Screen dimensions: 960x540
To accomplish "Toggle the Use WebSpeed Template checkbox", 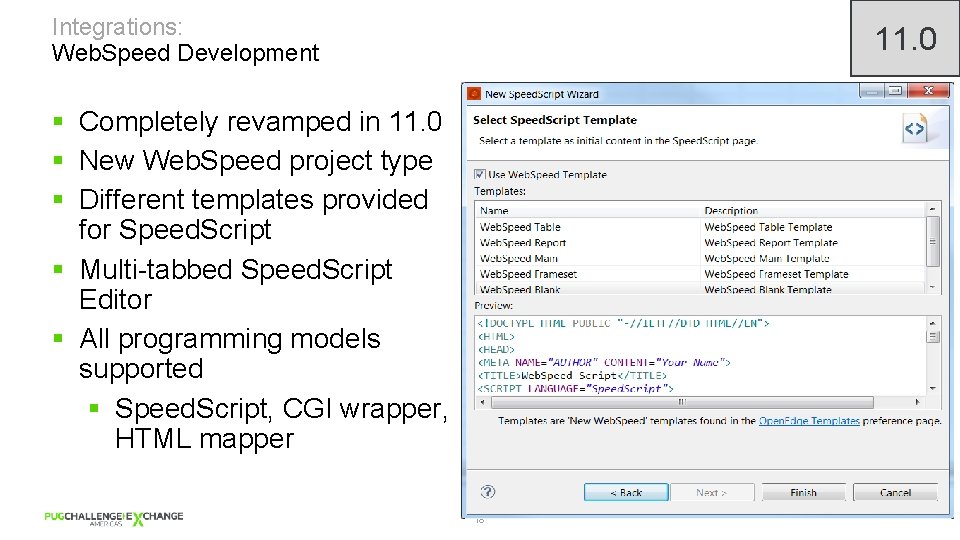I will [479, 174].
